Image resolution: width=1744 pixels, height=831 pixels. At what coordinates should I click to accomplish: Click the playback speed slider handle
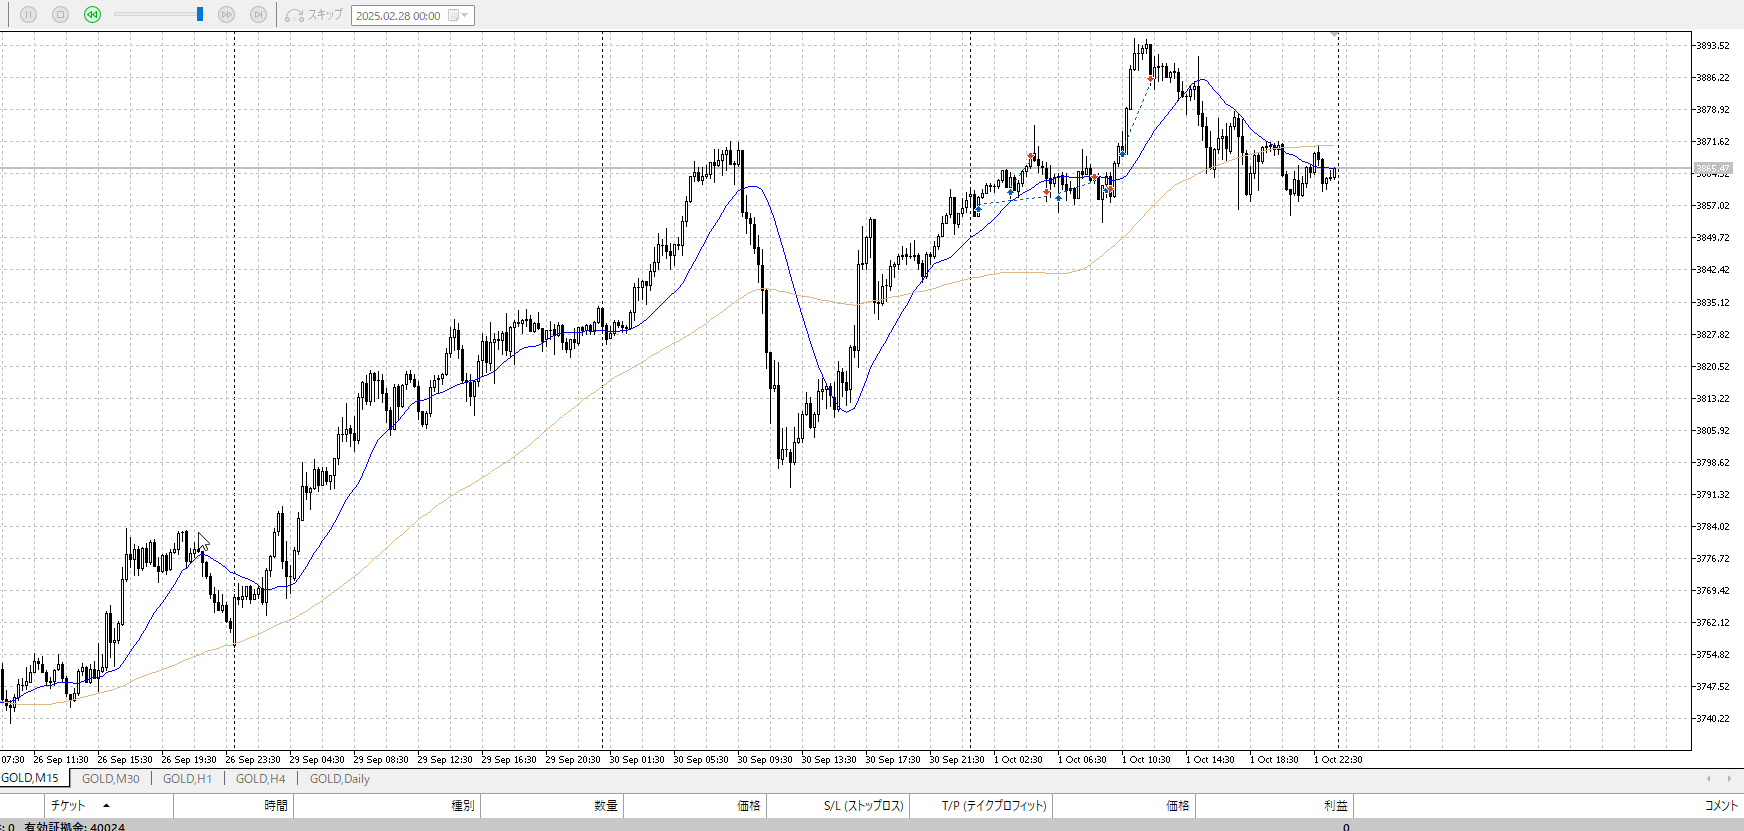[200, 14]
